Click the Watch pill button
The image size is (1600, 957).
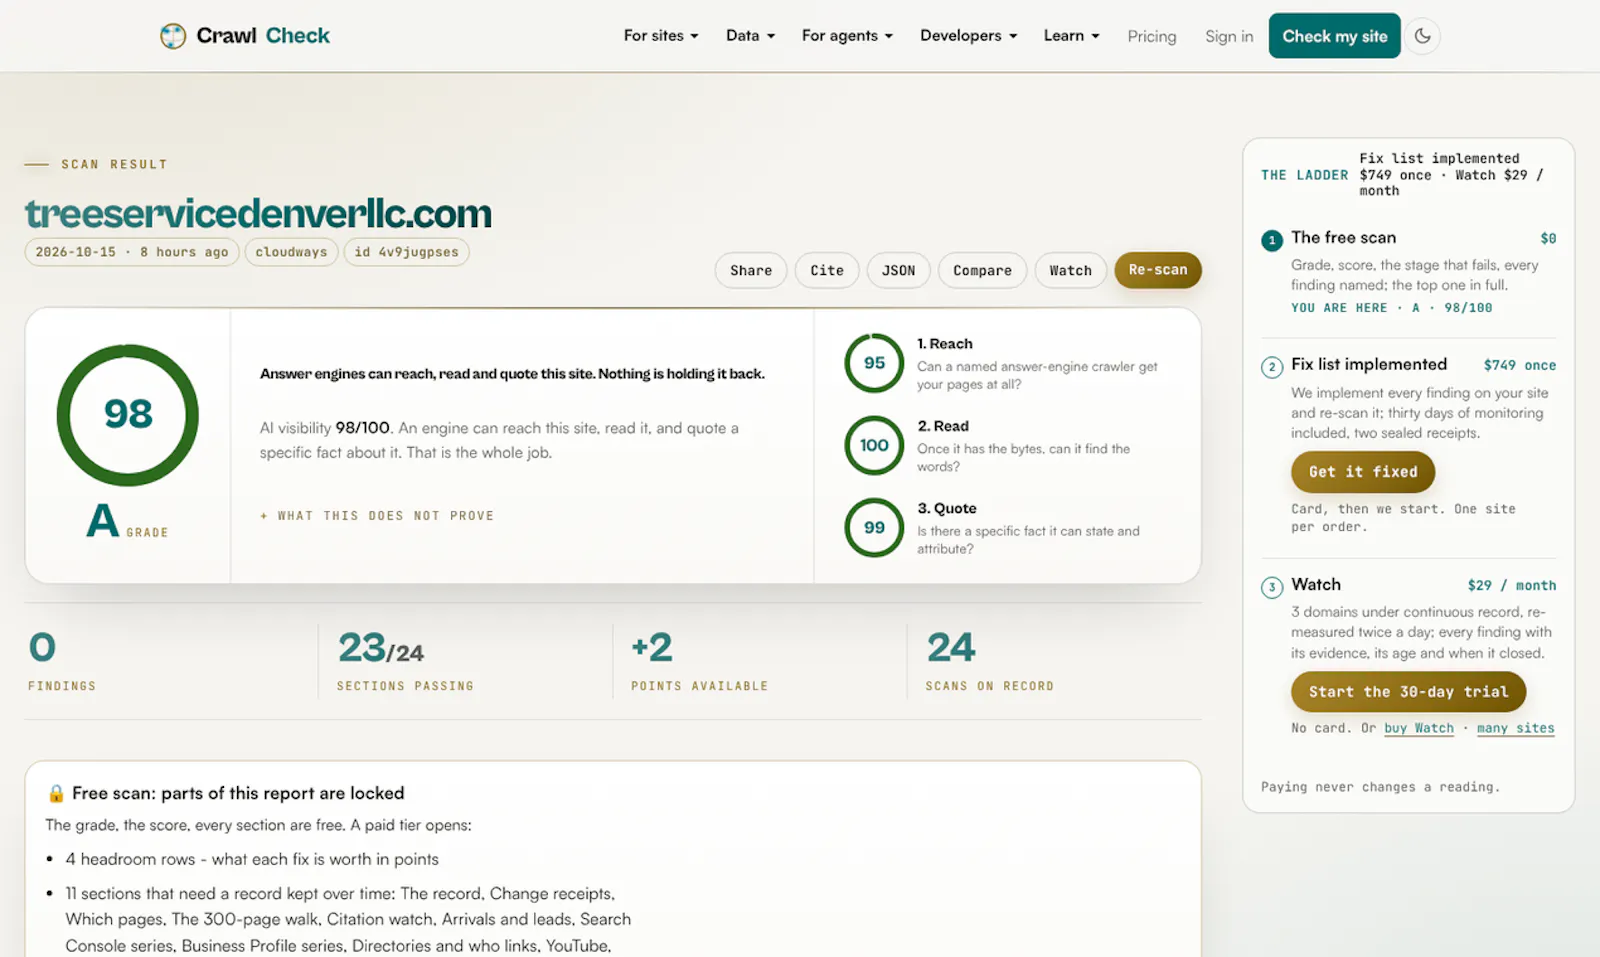pos(1070,270)
